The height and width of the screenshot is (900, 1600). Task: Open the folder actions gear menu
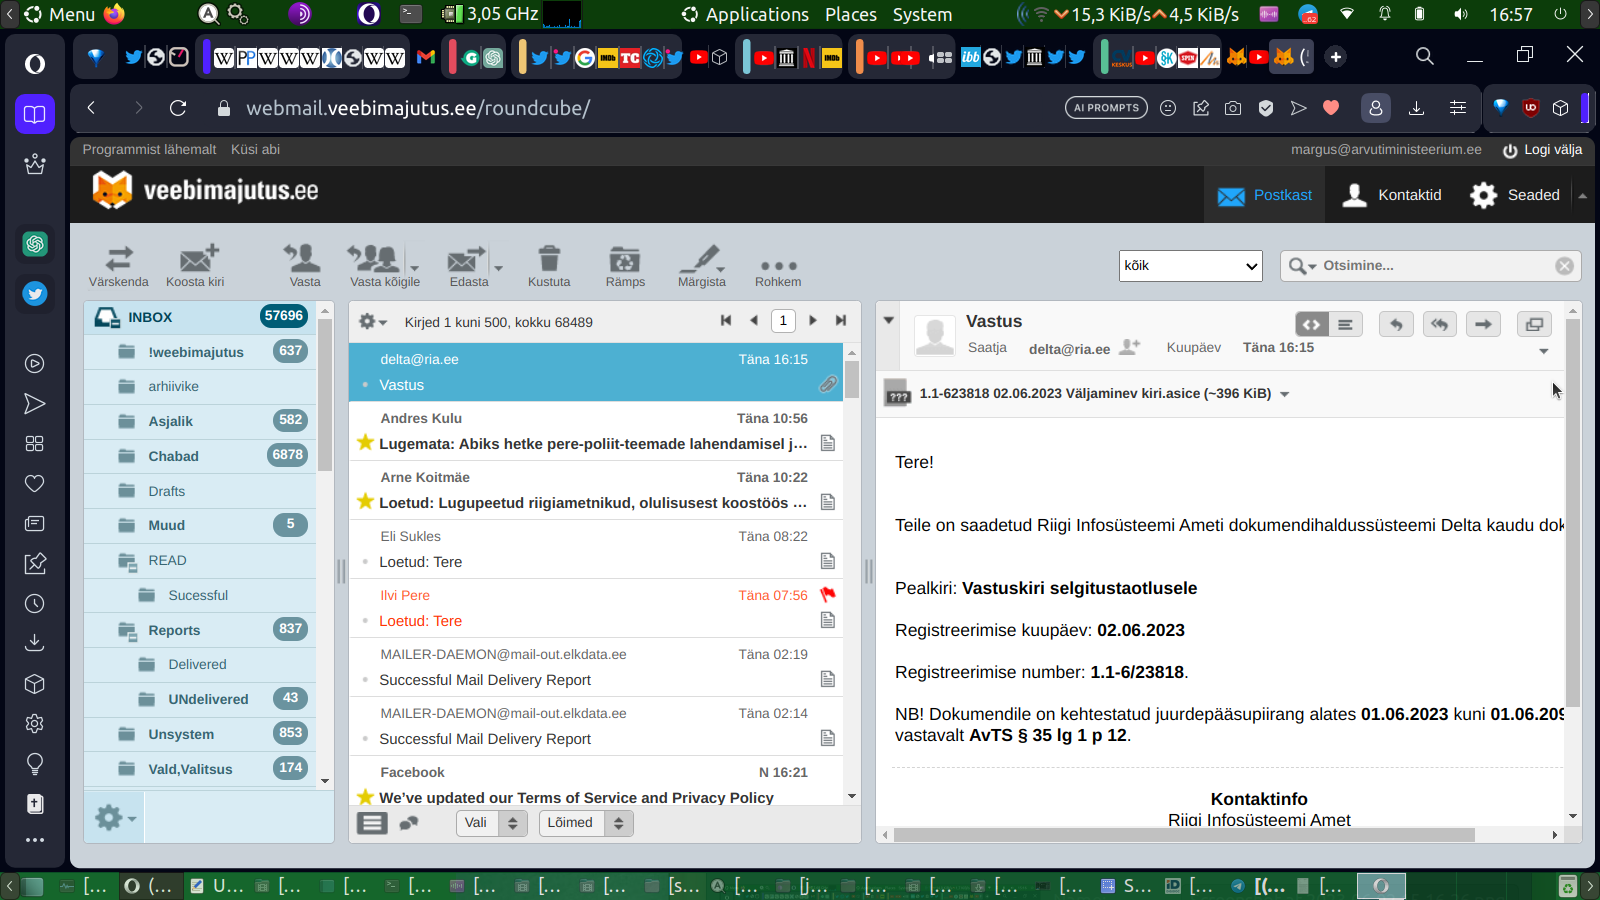(114, 818)
